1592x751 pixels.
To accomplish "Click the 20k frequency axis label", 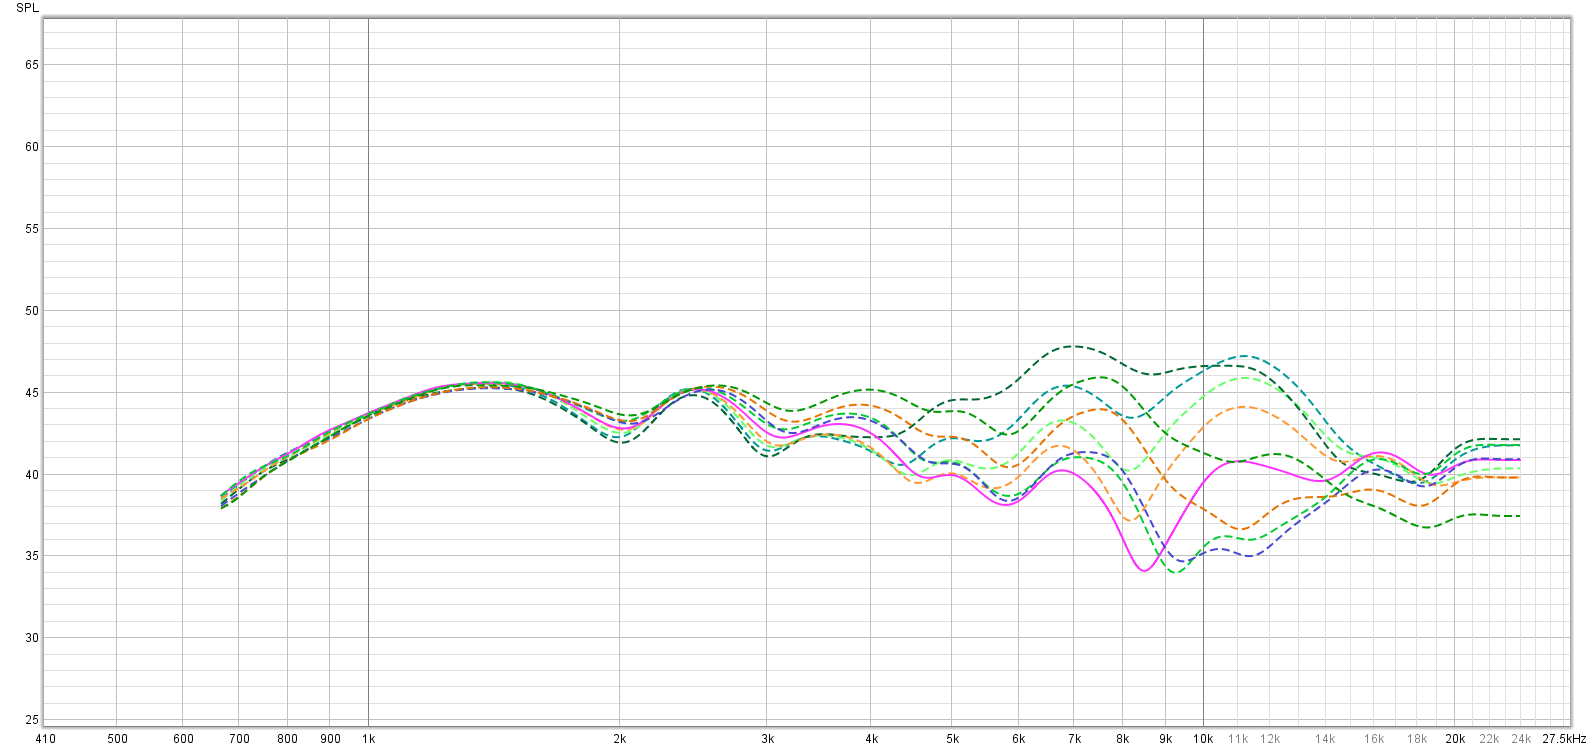I will (x=1455, y=739).
